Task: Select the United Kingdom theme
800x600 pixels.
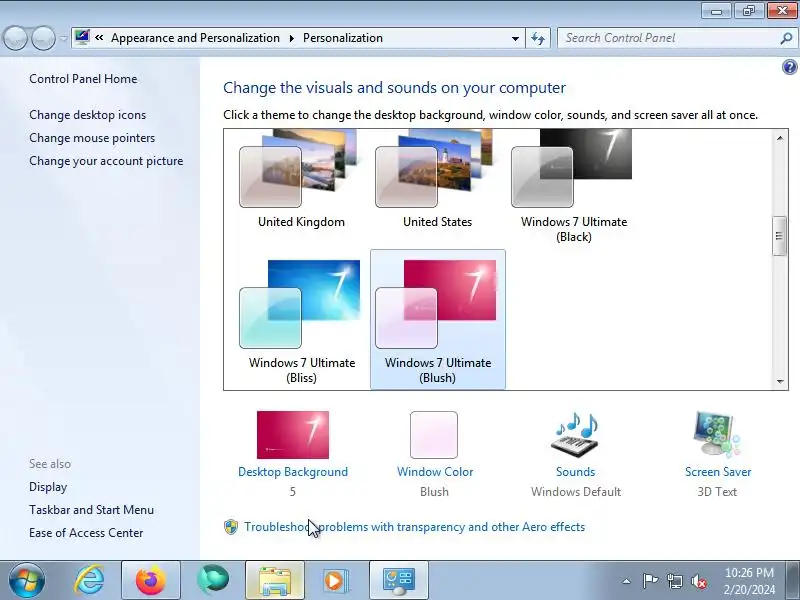Action: point(301,179)
